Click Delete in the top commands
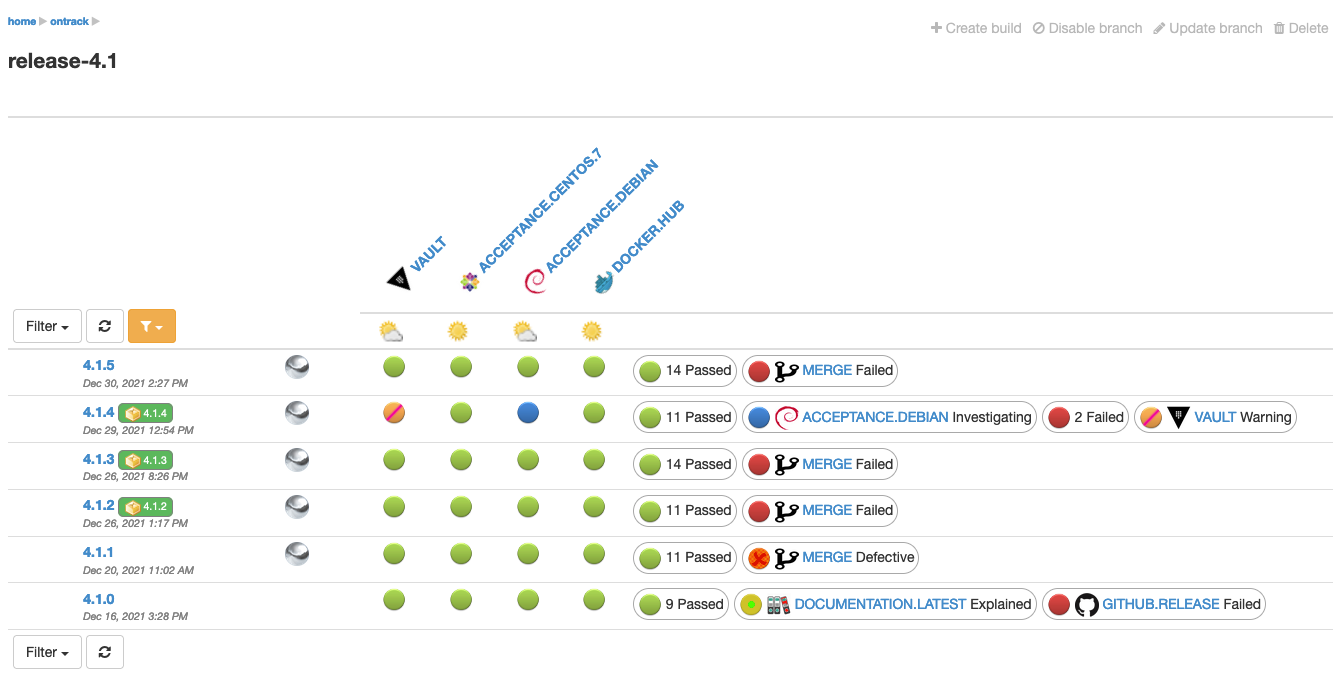 [1300, 28]
